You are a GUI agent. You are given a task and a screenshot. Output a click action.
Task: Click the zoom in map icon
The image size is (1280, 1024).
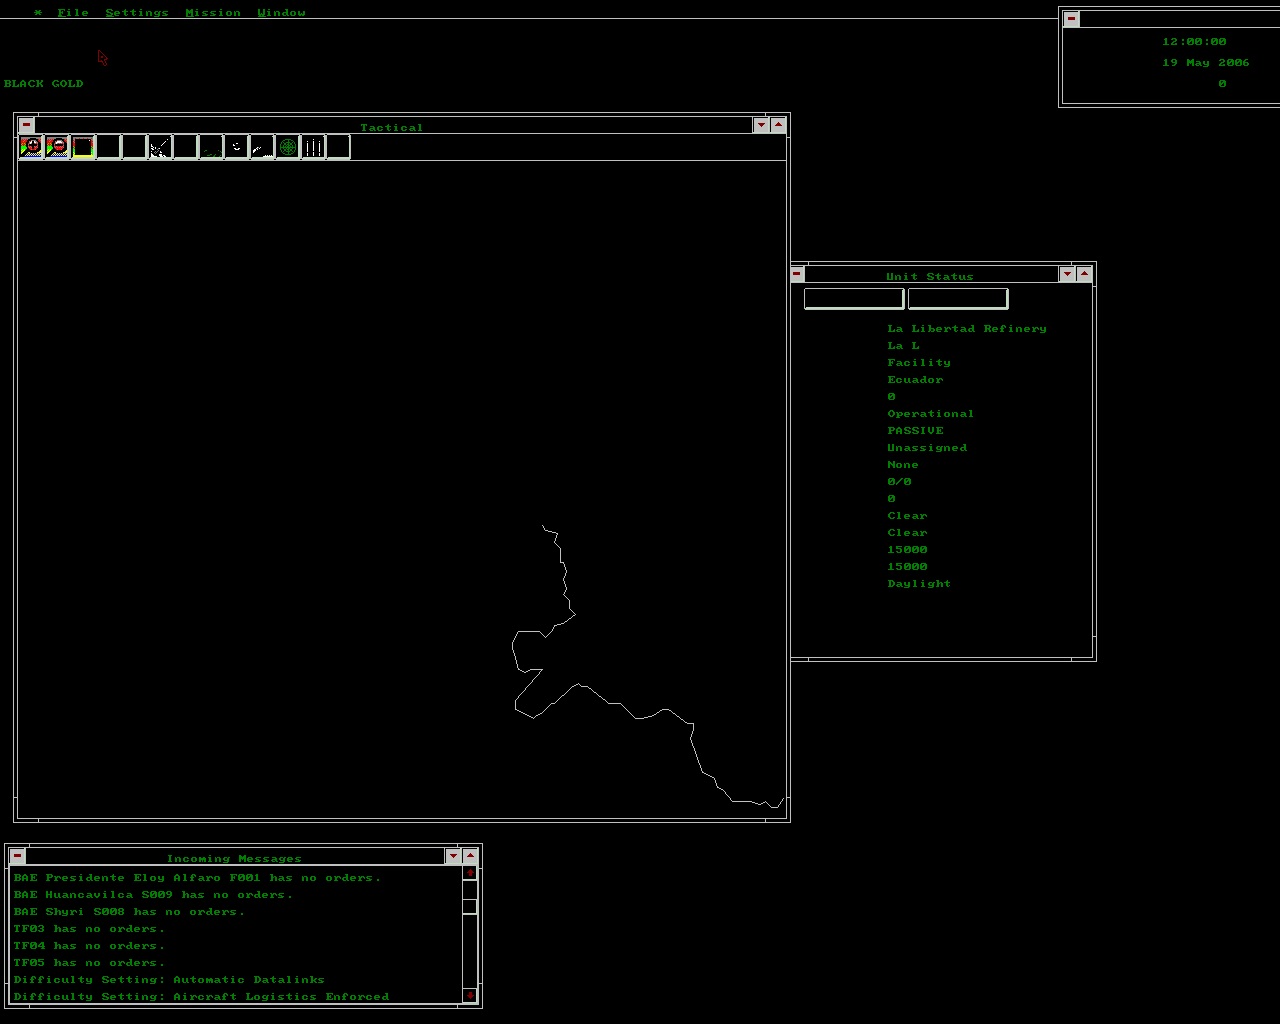32,147
